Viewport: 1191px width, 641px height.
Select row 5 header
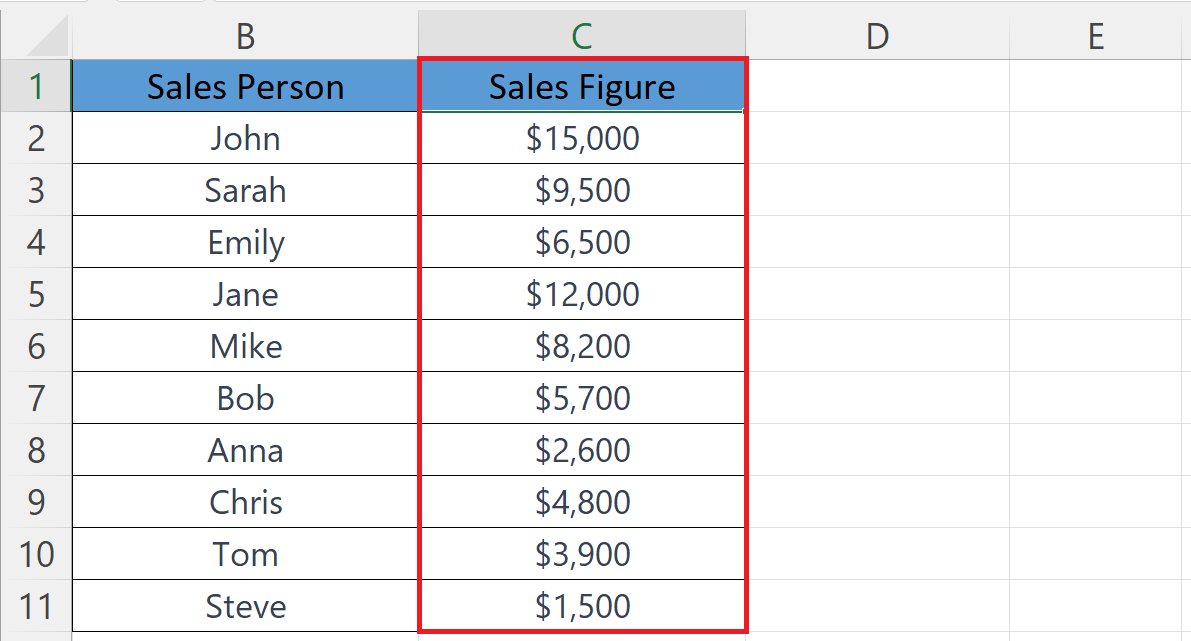pyautogui.click(x=36, y=294)
